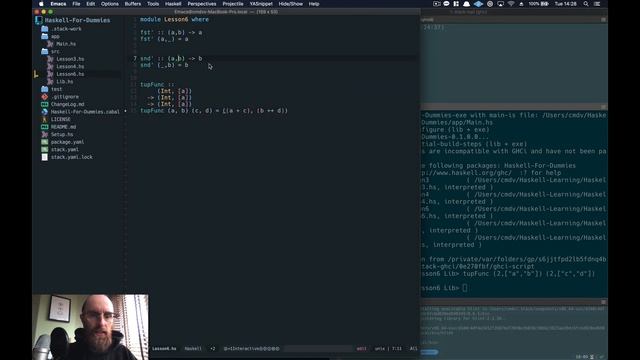Image resolution: width=640 pixels, height=360 pixels.
Task: Click the webcam video thumbnail
Action: coord(90,327)
